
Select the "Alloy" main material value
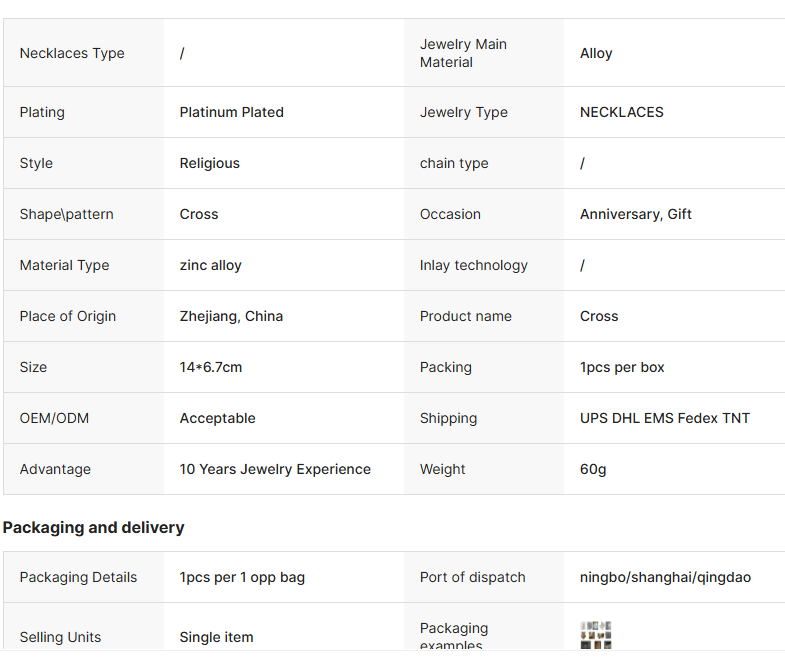596,53
